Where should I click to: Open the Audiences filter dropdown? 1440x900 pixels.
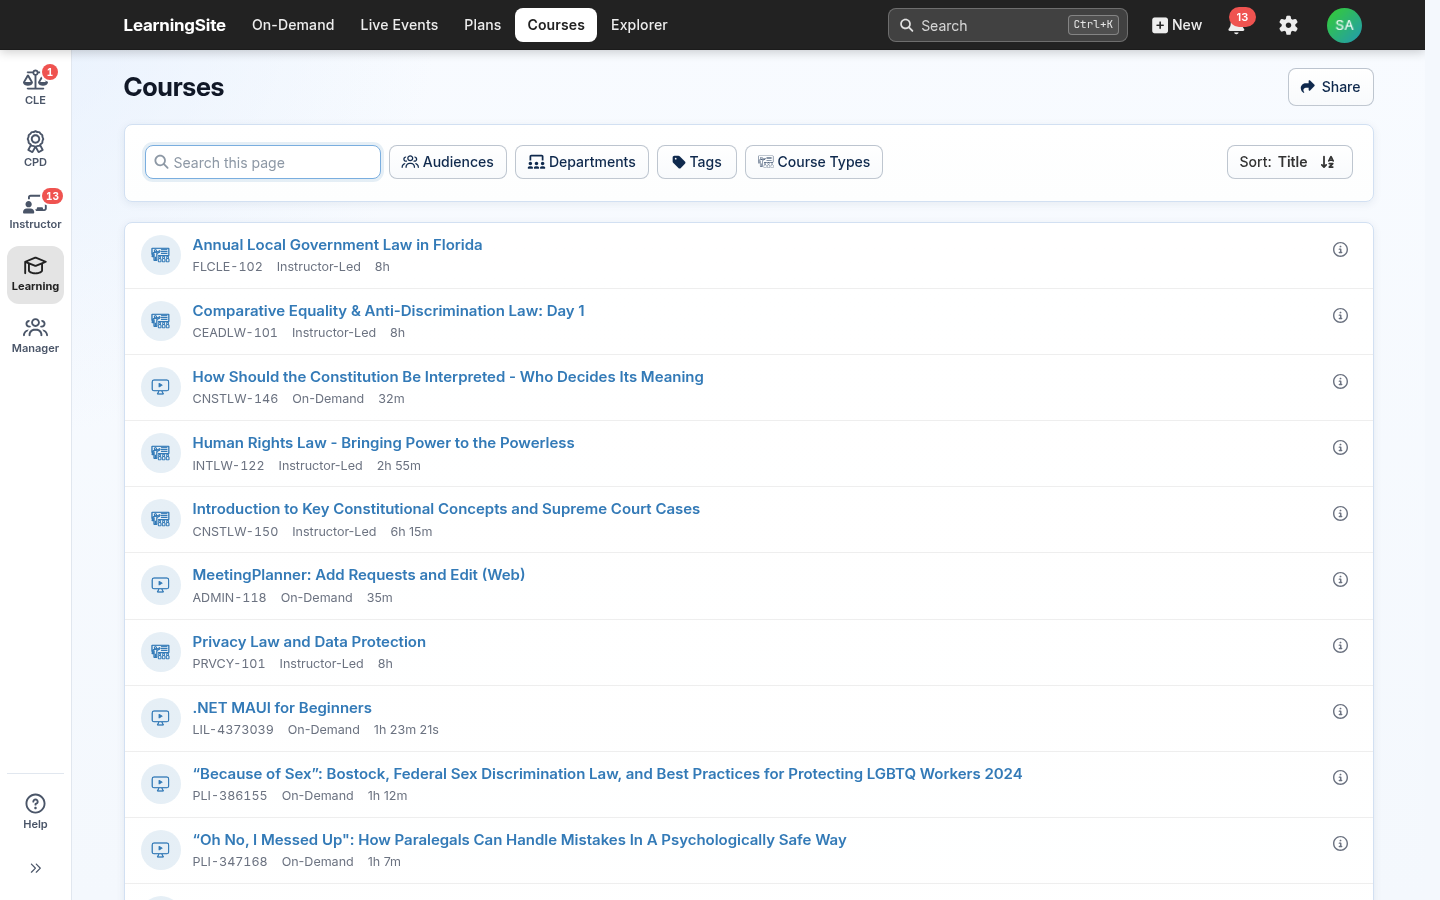pyautogui.click(x=448, y=162)
